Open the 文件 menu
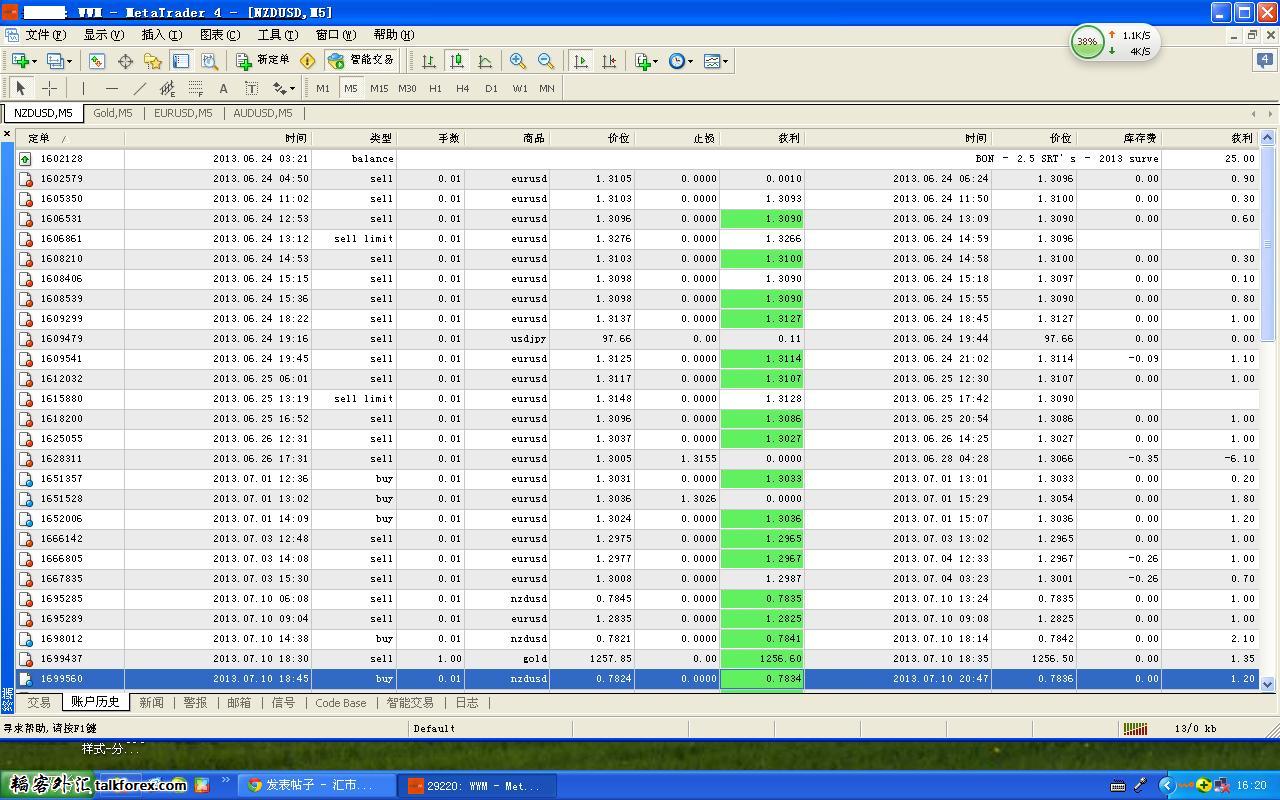Image resolution: width=1280 pixels, height=800 pixels. pyautogui.click(x=44, y=35)
